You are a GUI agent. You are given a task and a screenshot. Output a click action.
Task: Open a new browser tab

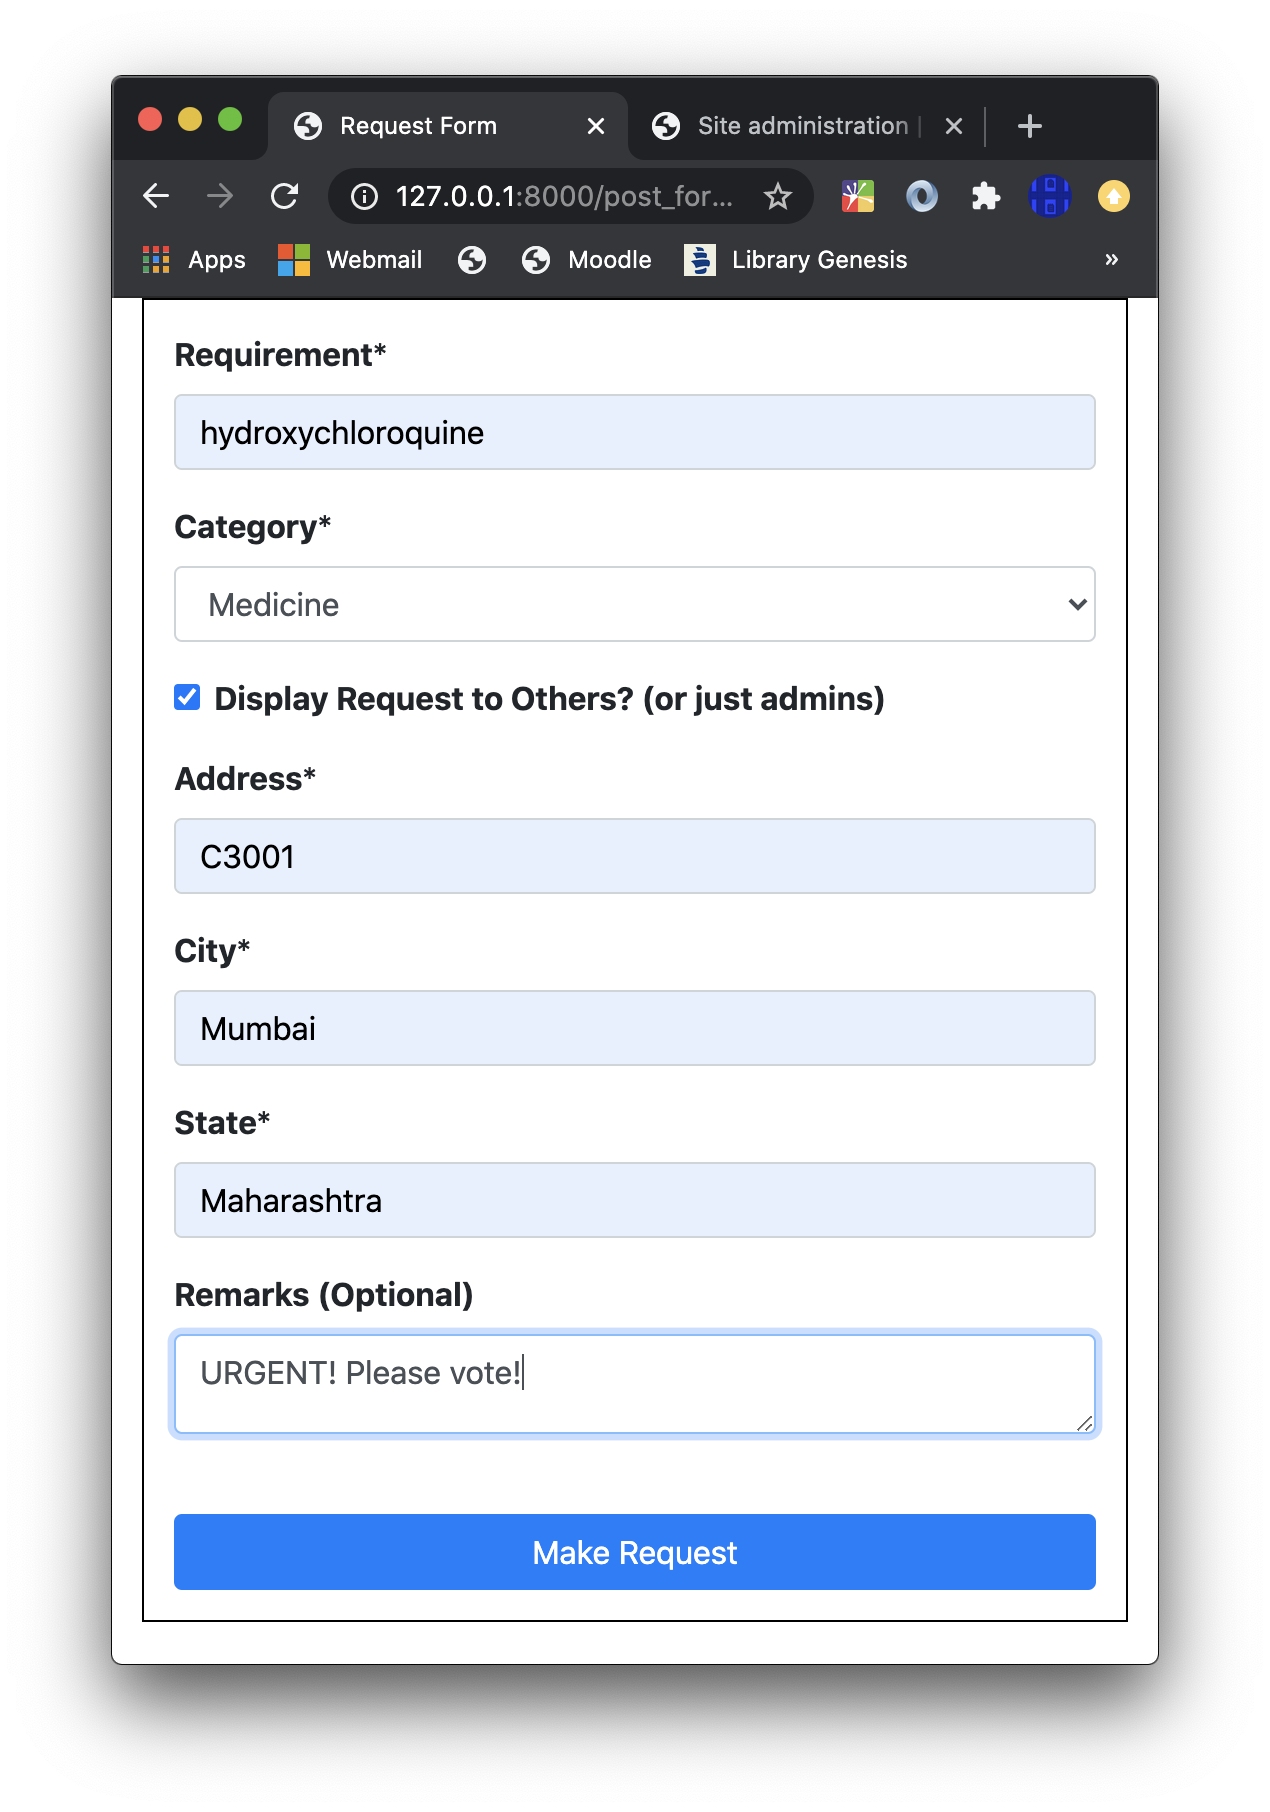[x=1030, y=126]
